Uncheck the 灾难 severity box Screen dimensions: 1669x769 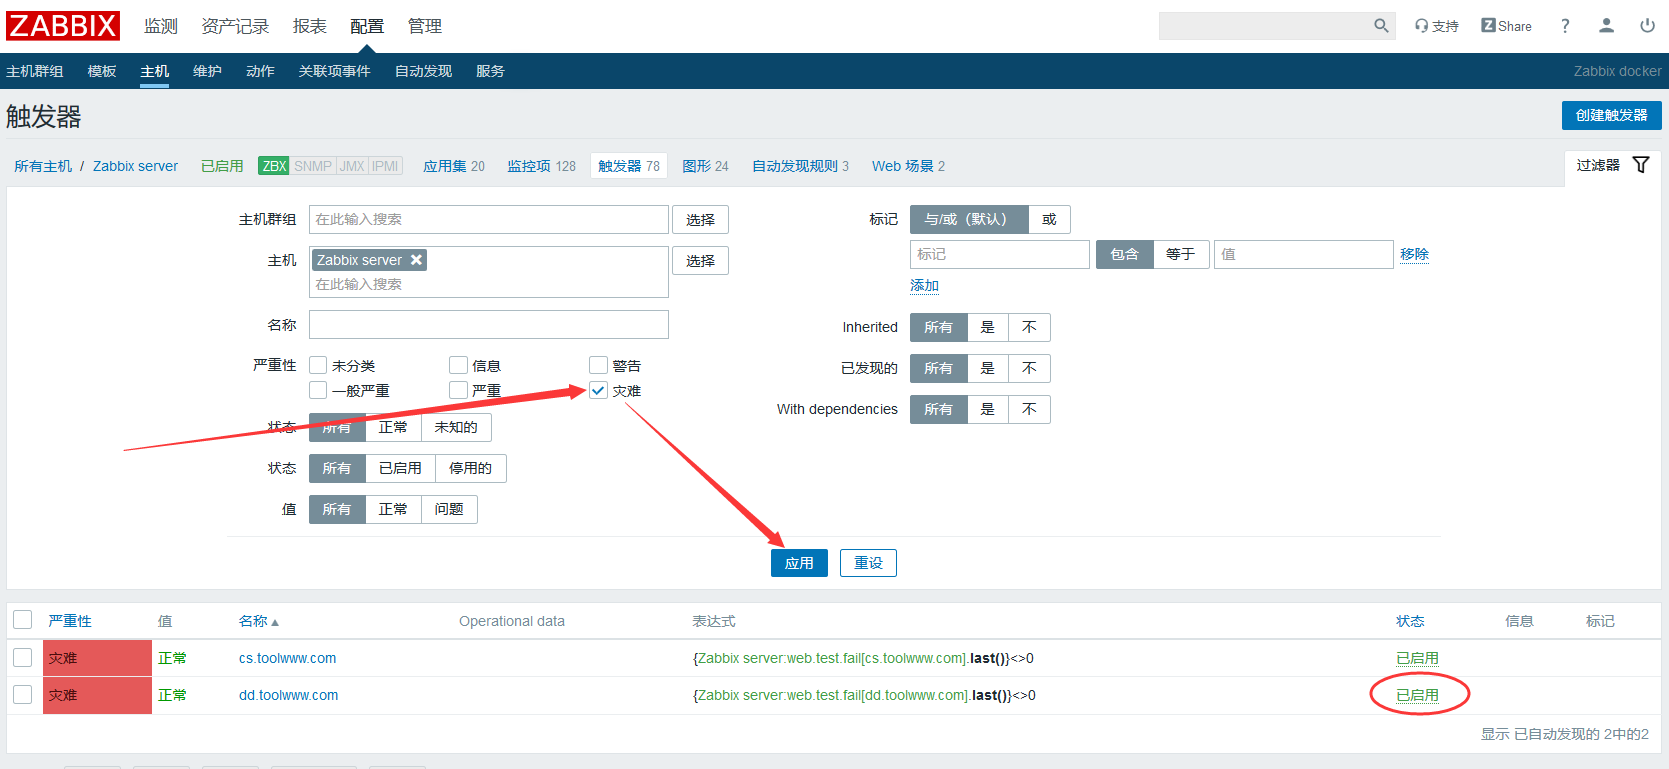tap(598, 390)
